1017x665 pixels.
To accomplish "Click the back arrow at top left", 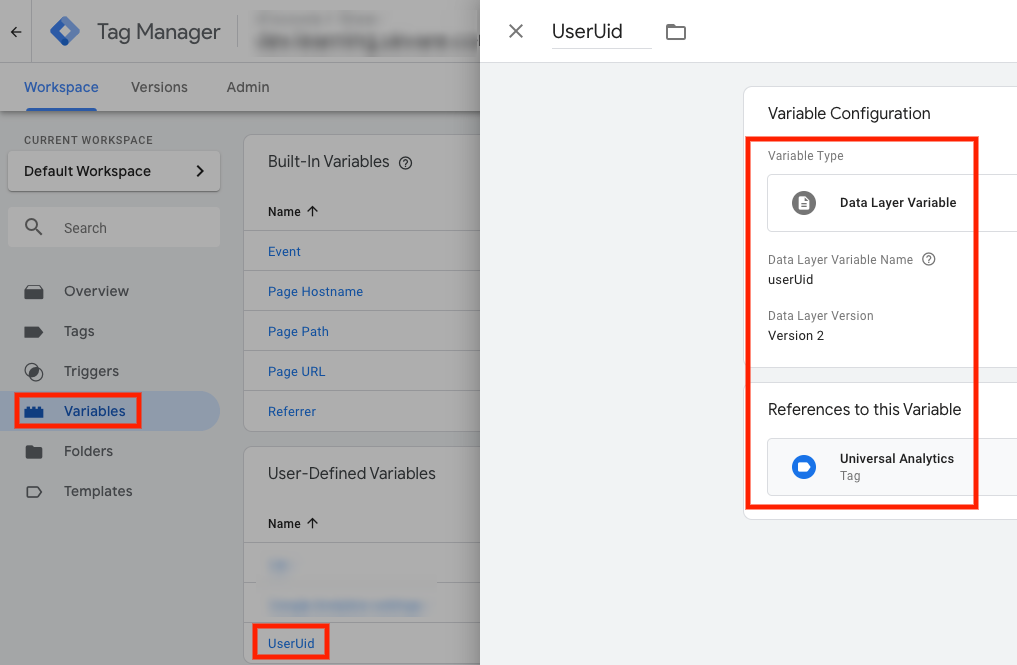I will coord(15,31).
